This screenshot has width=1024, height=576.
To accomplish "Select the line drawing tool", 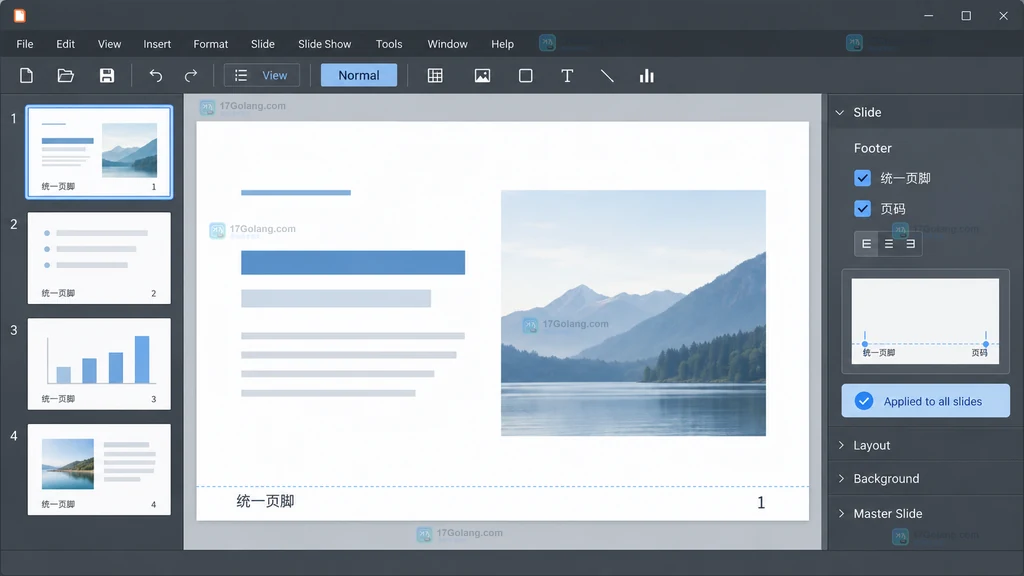I will (607, 76).
